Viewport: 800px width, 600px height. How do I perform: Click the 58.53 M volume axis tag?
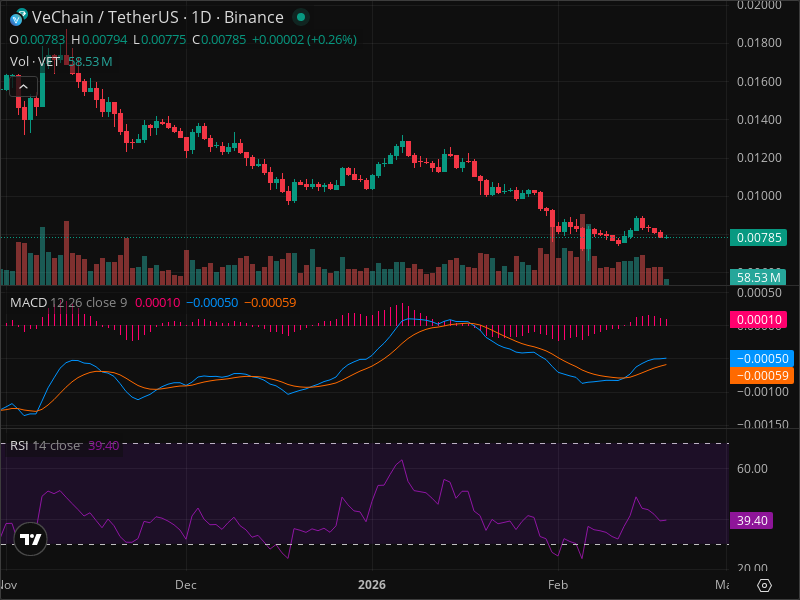758,277
